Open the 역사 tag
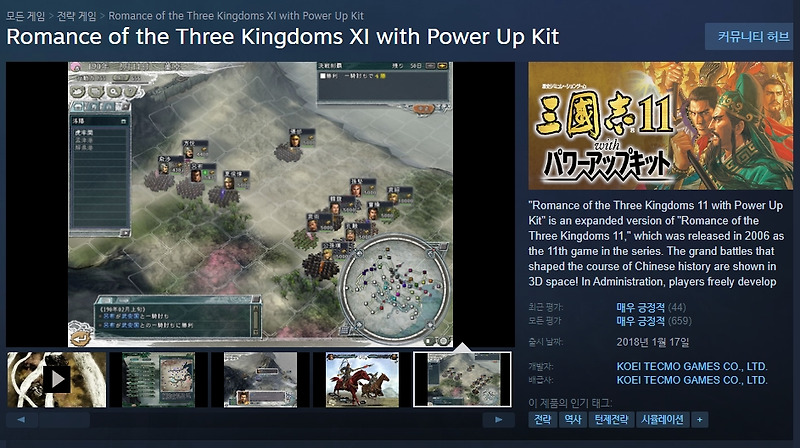The height and width of the screenshot is (448, 800). 573,419
